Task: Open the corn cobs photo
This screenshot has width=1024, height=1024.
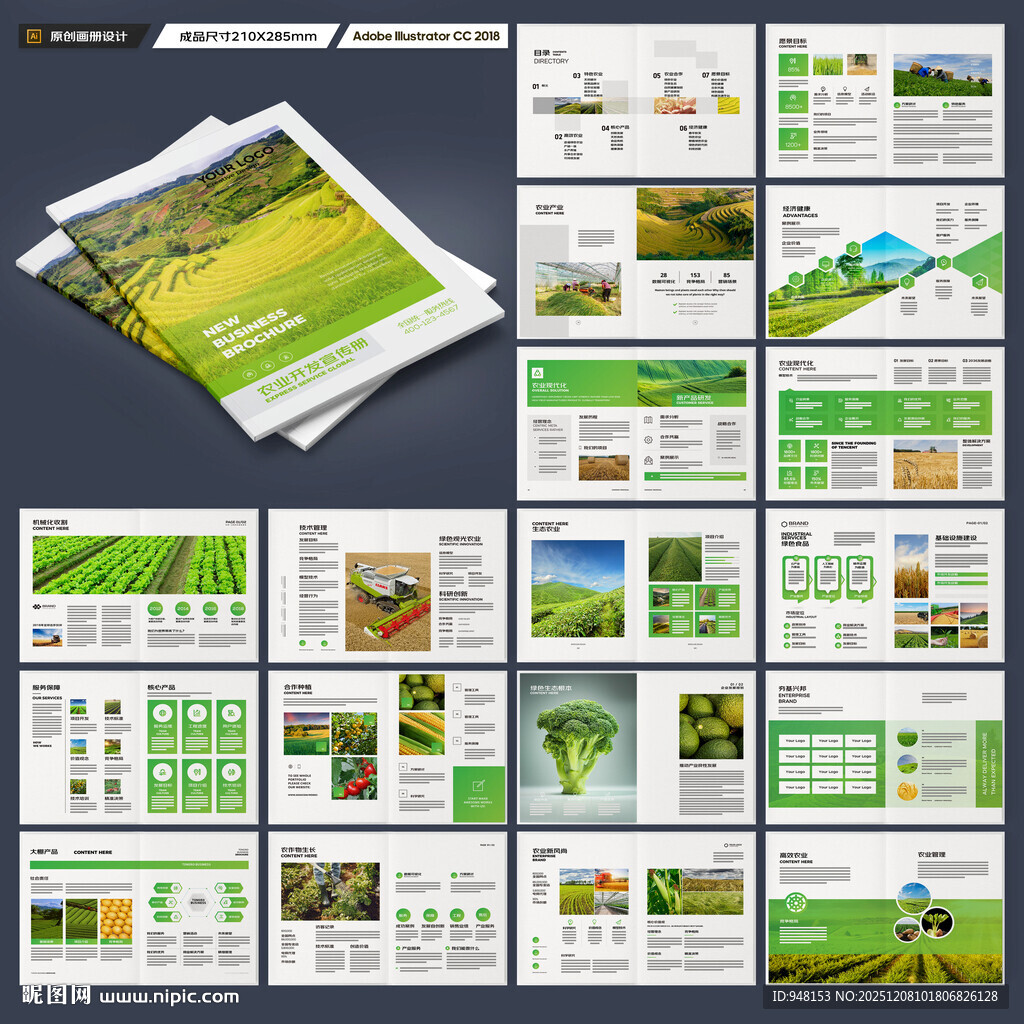Action: point(421,734)
